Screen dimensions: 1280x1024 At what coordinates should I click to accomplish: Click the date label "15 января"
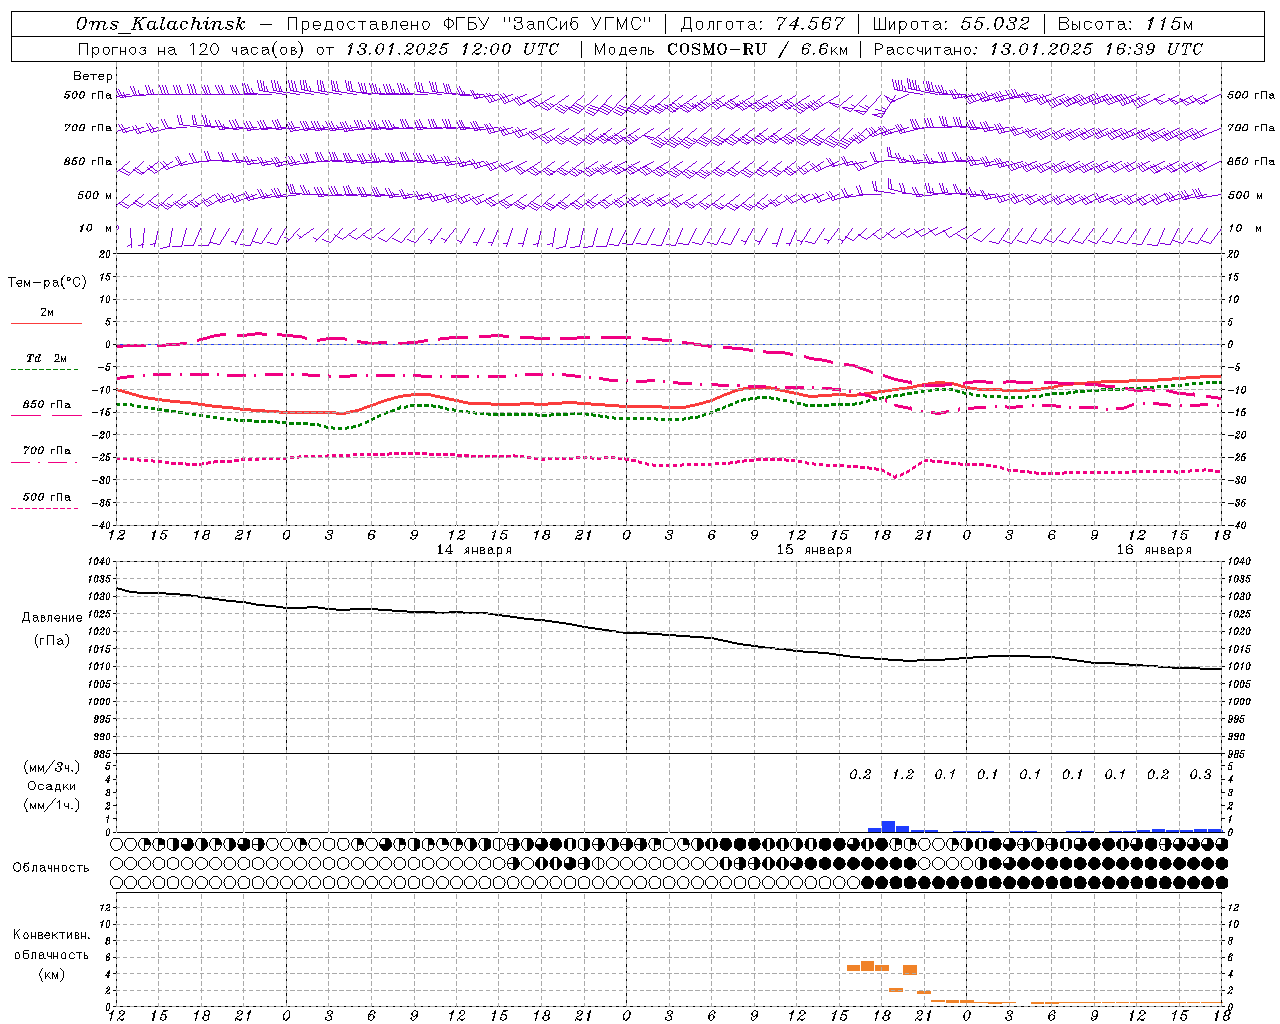coord(814,550)
